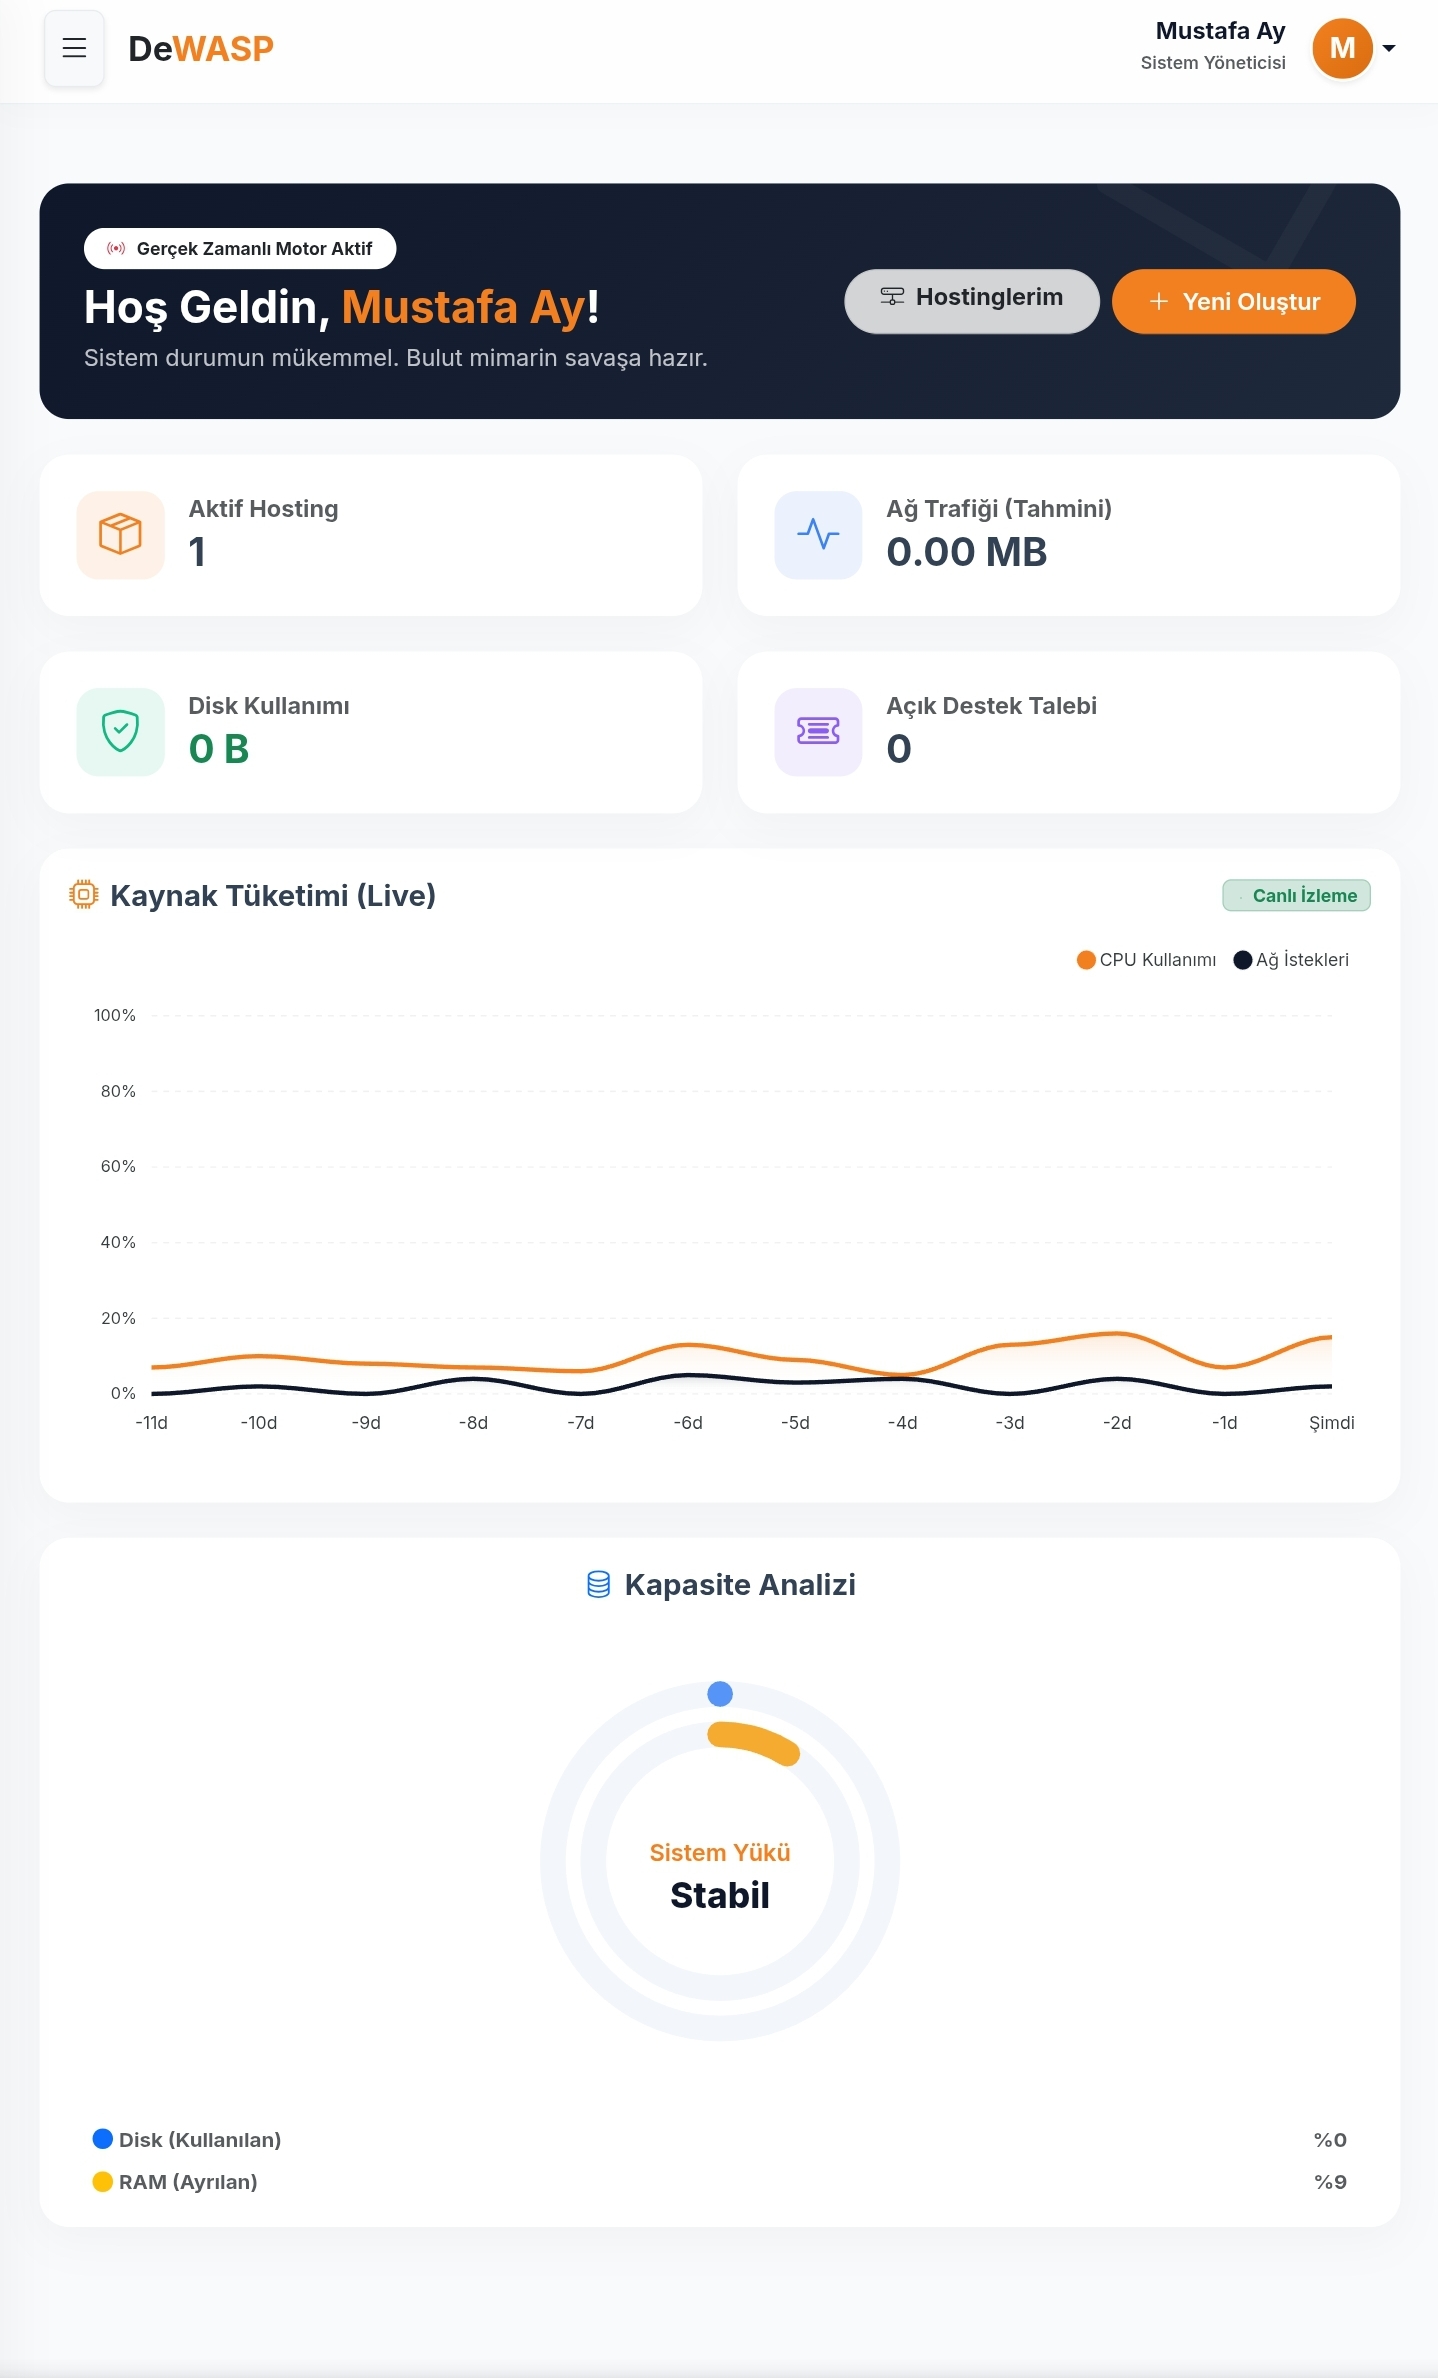Screen dimensions: 1438x2378
Task: Click the 0.00 MB traffic value
Action: [967, 552]
